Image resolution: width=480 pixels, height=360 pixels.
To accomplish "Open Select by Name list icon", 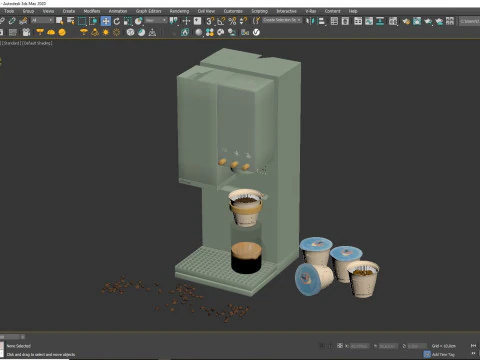I will (71, 21).
